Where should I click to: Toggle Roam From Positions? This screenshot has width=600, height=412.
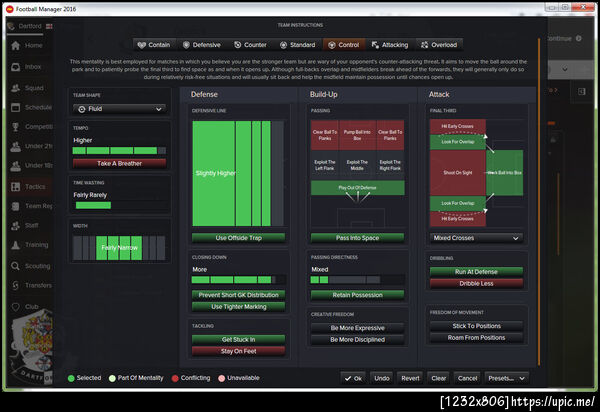click(x=476, y=338)
